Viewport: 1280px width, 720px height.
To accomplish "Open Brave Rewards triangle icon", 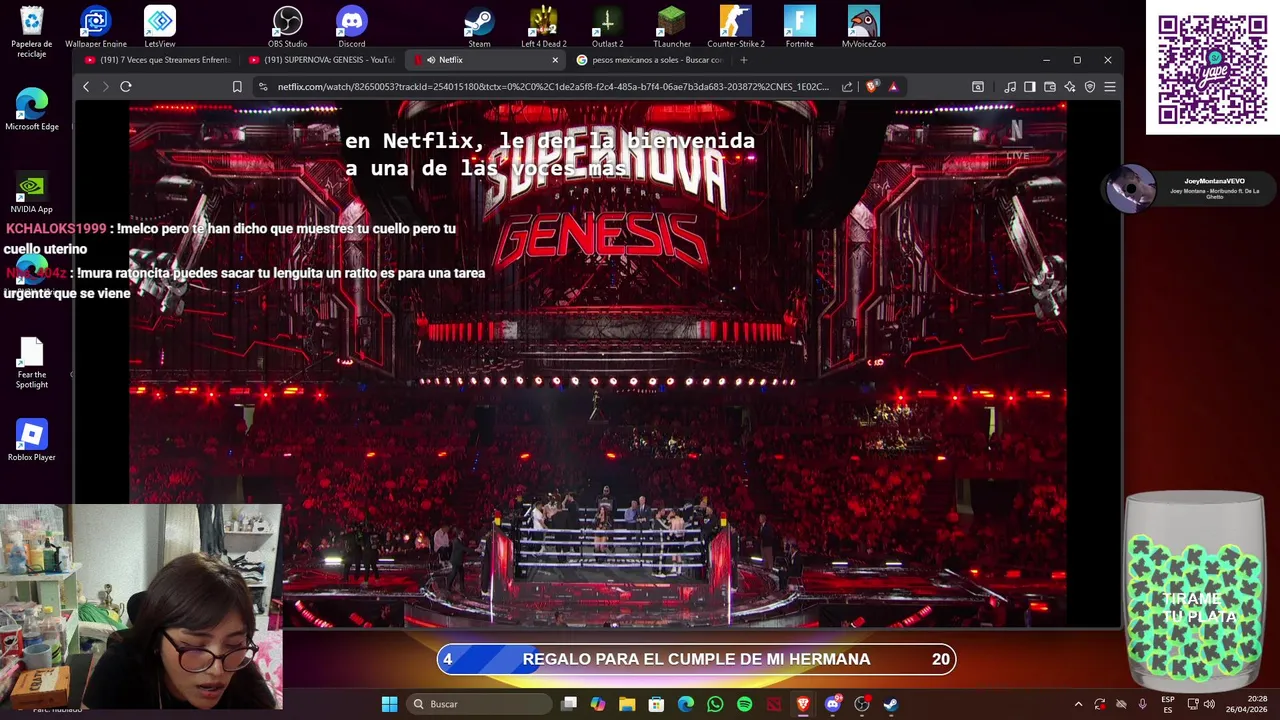I will [x=893, y=87].
